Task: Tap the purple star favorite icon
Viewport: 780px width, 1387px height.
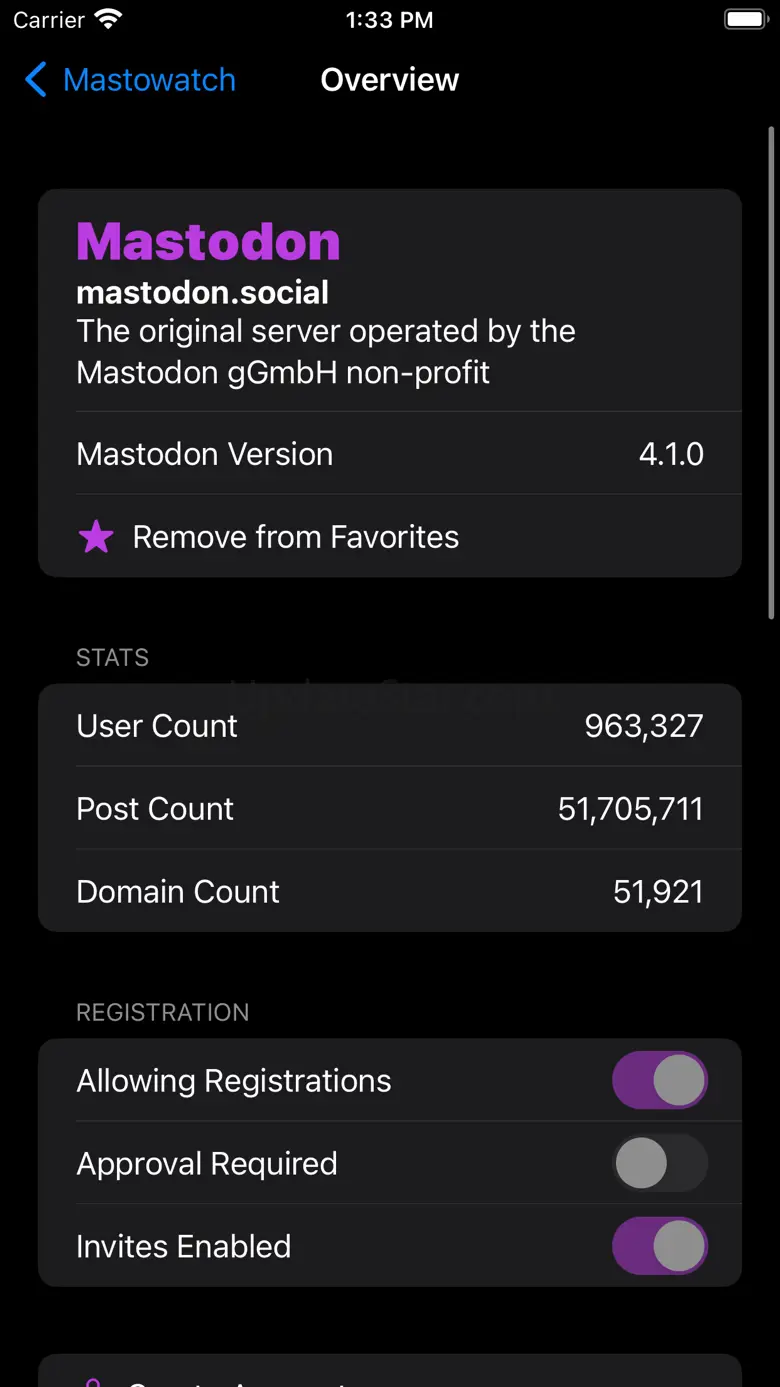Action: coord(96,537)
